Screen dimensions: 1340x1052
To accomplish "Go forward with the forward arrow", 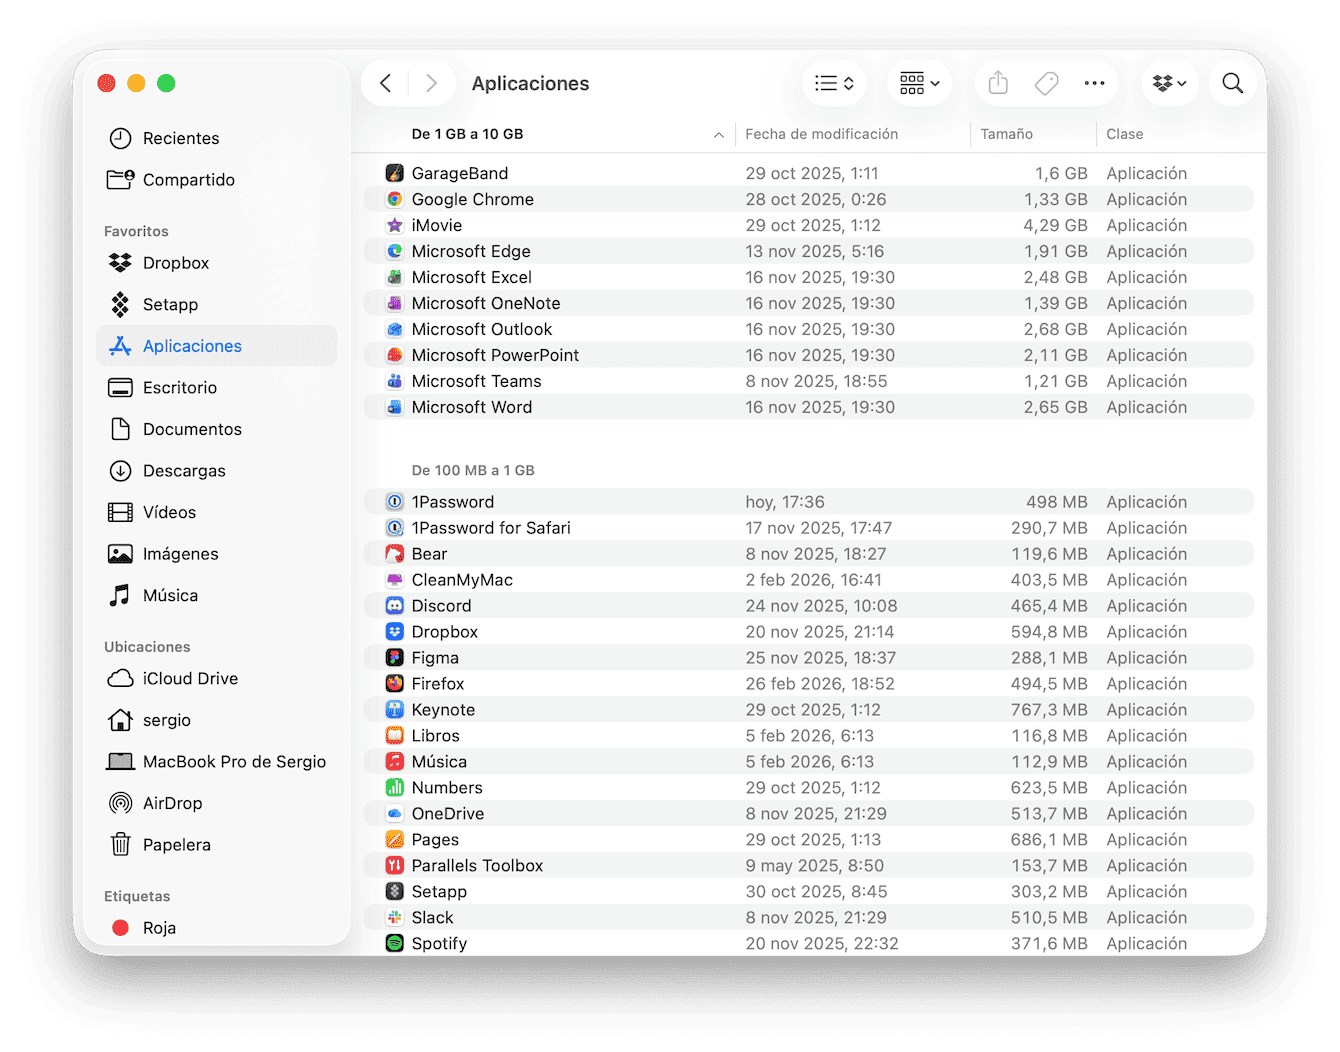I will point(431,84).
